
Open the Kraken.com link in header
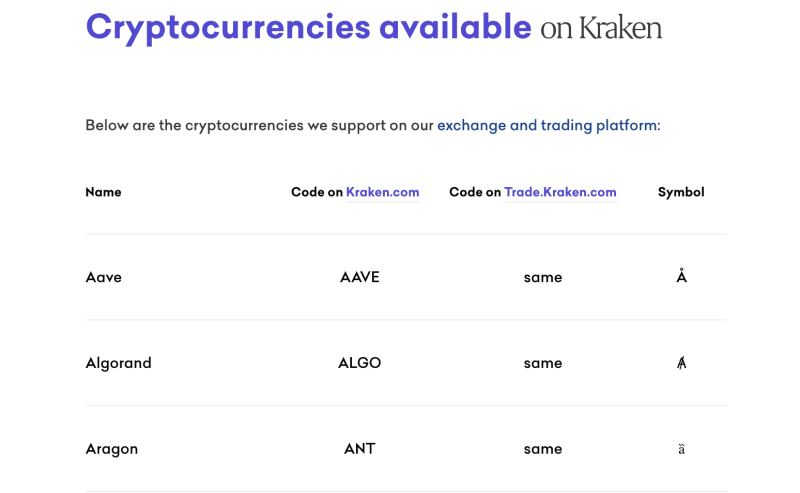coord(382,192)
